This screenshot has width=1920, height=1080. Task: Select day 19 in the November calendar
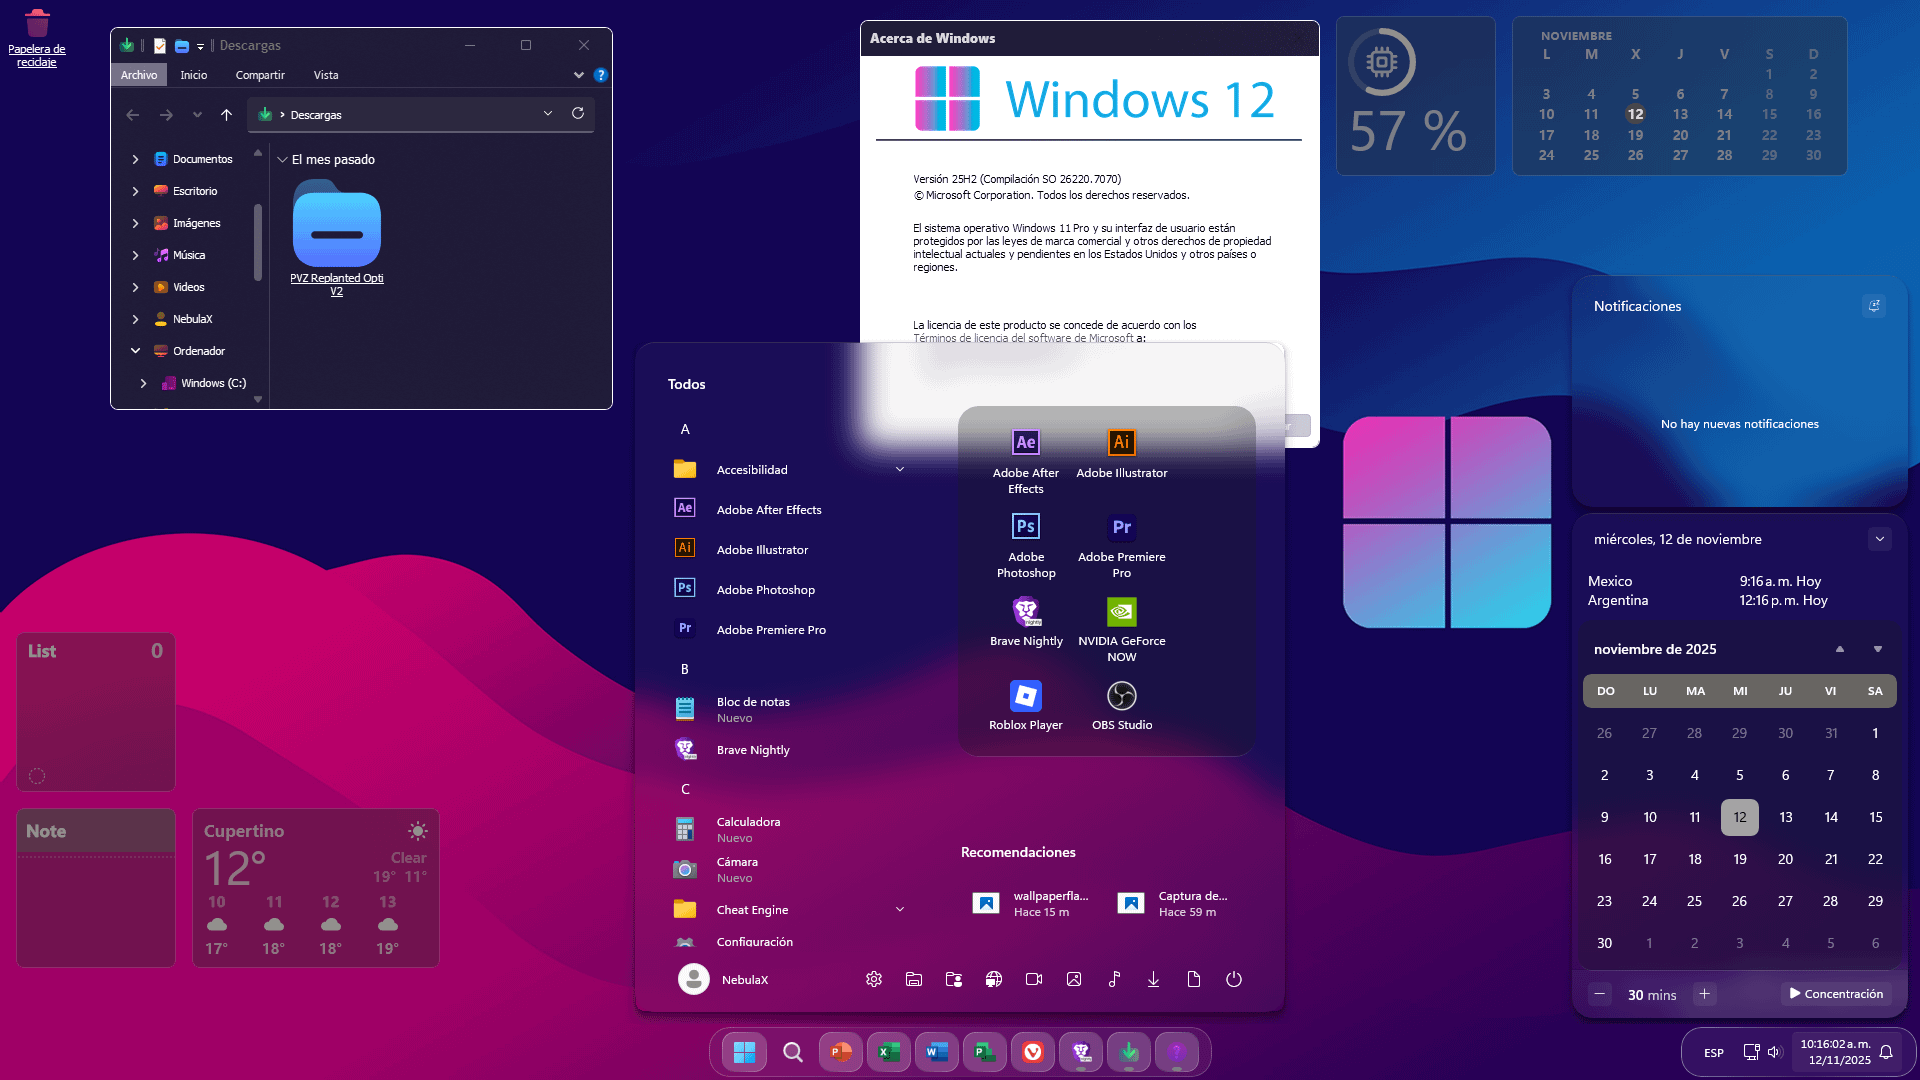coord(1739,859)
